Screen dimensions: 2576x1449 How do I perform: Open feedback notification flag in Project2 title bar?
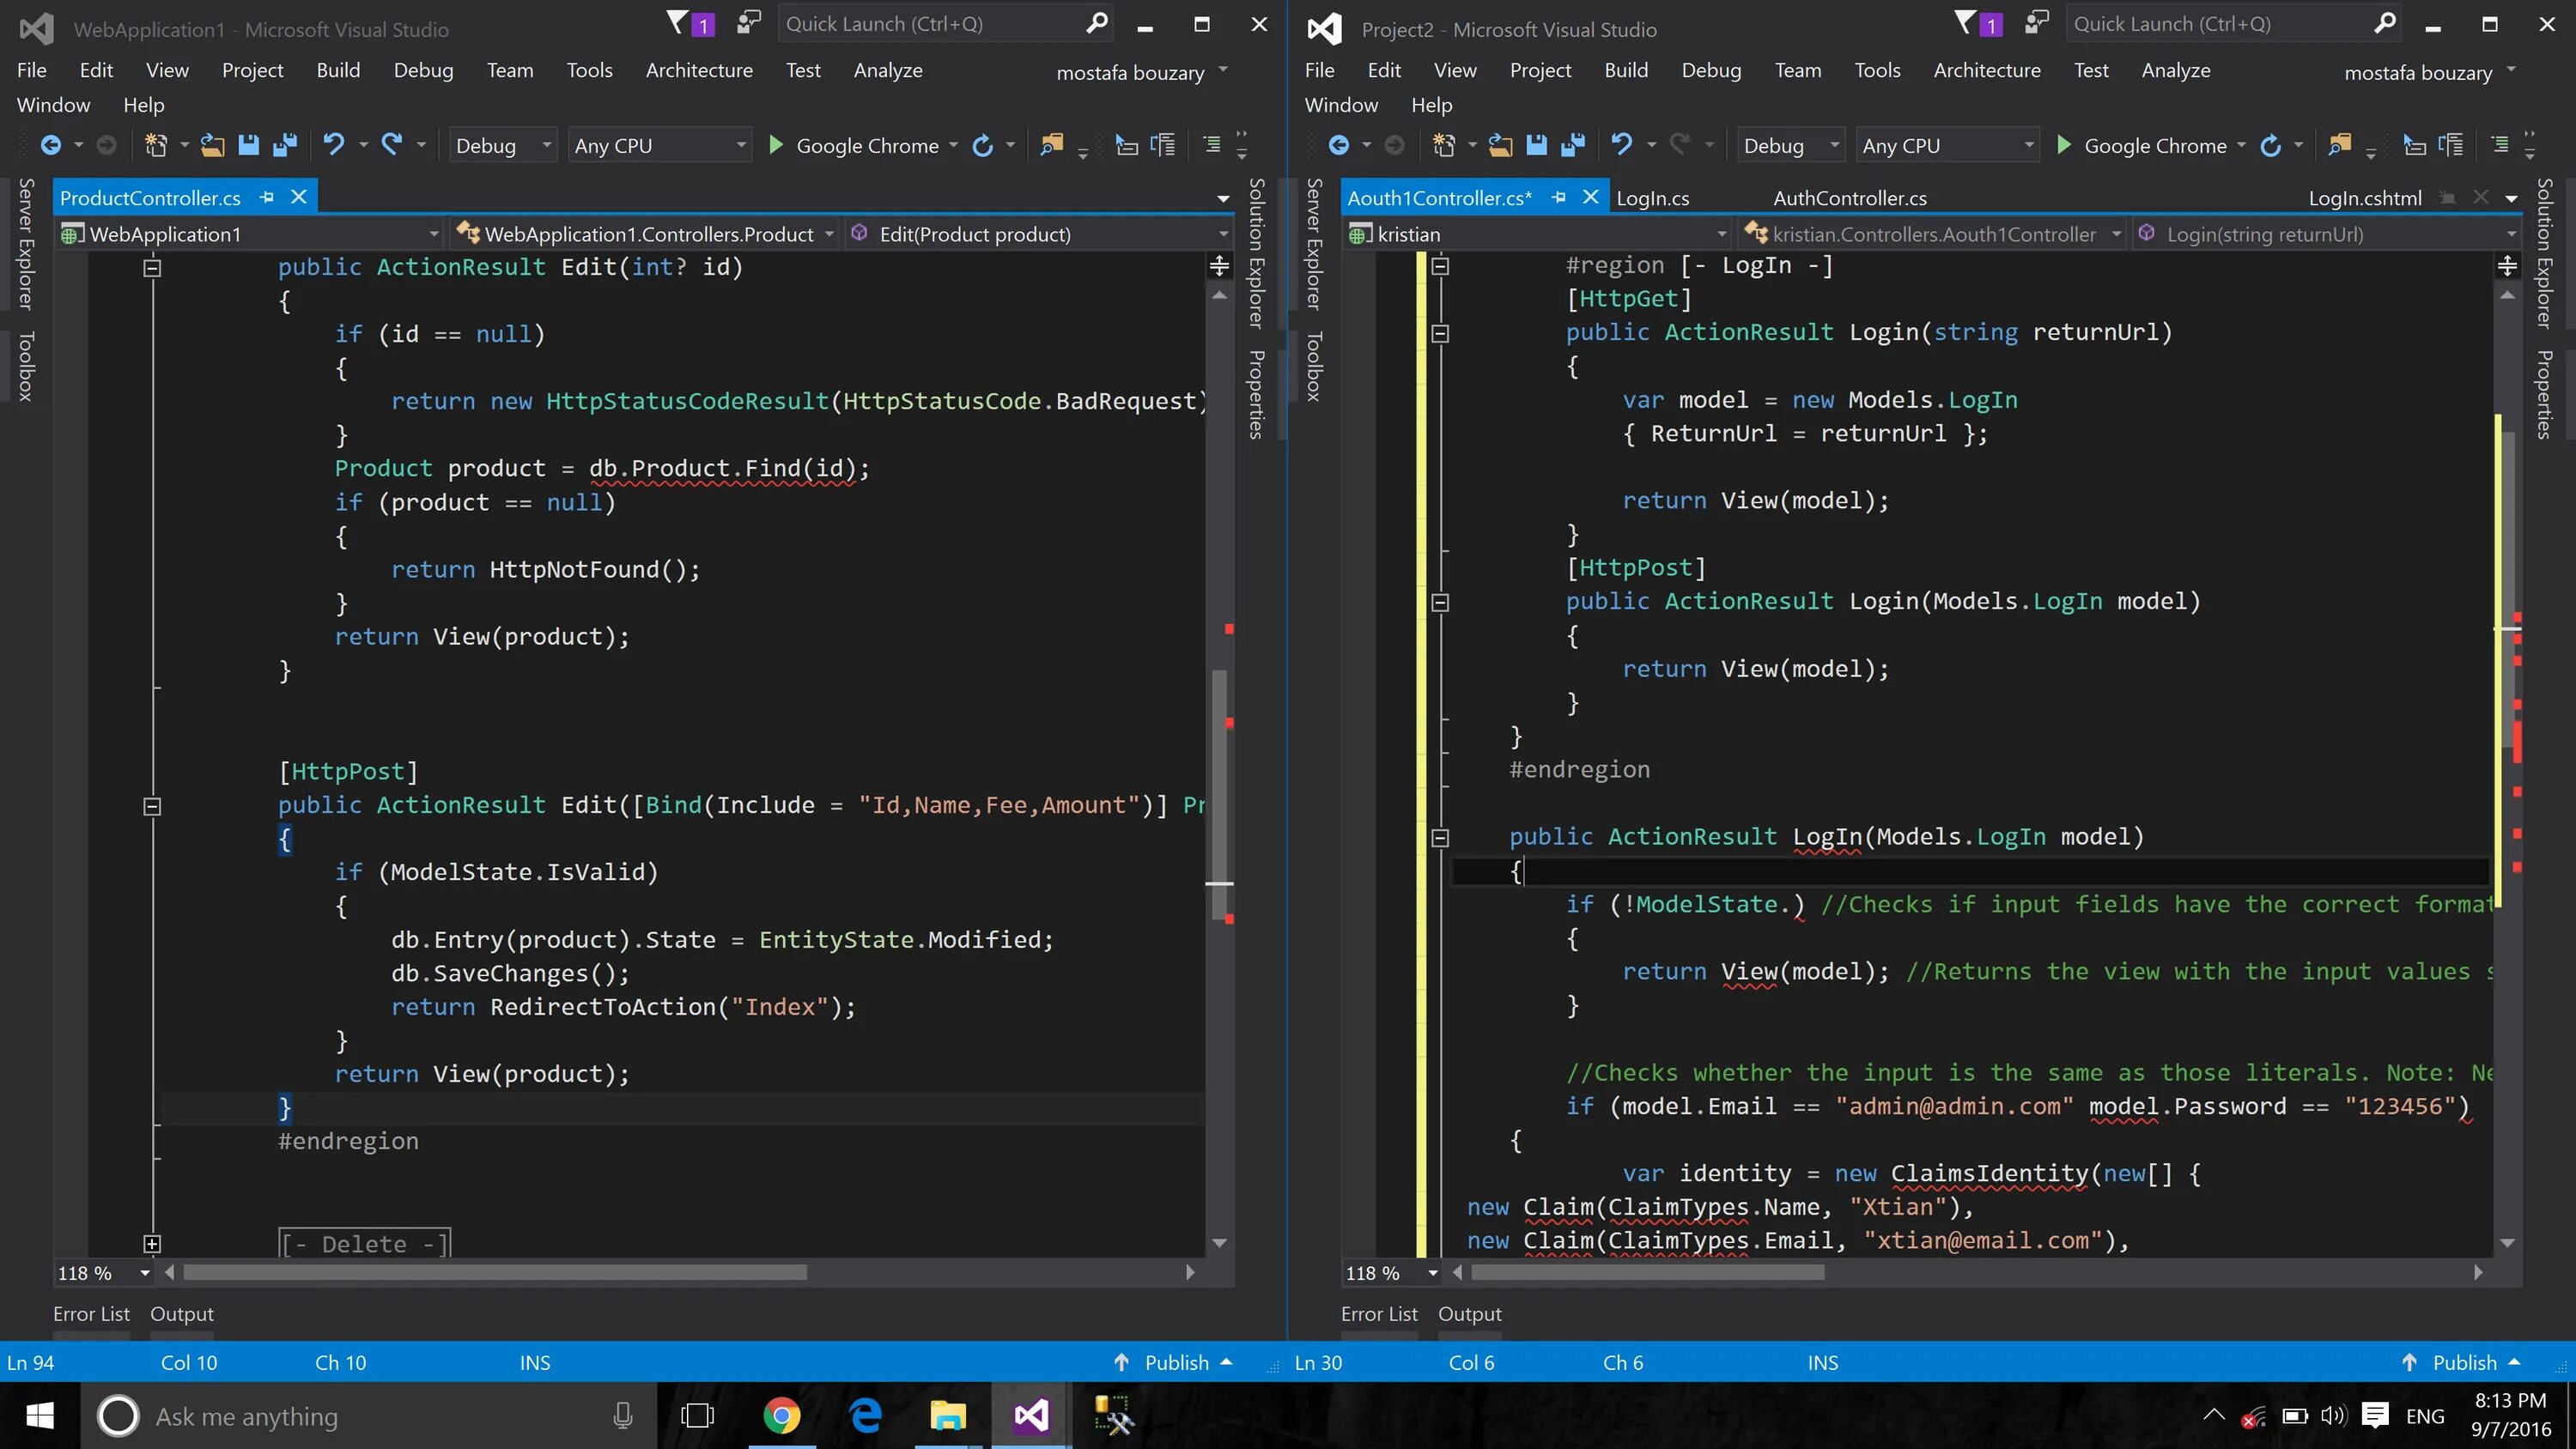[1966, 24]
